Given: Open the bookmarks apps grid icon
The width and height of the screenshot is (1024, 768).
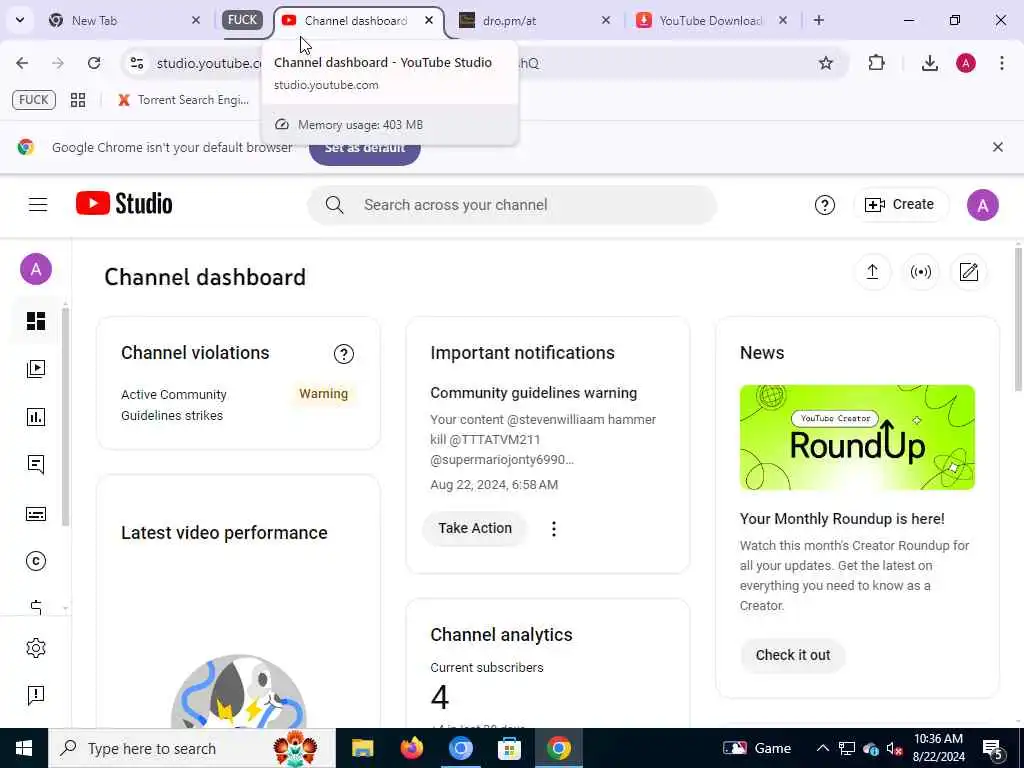Looking at the screenshot, I should tap(78, 100).
